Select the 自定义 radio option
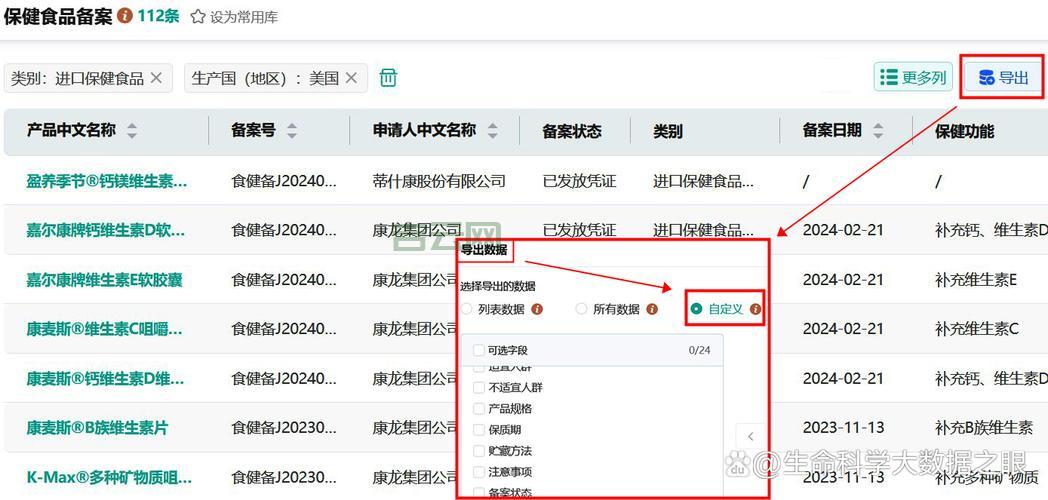 point(697,309)
